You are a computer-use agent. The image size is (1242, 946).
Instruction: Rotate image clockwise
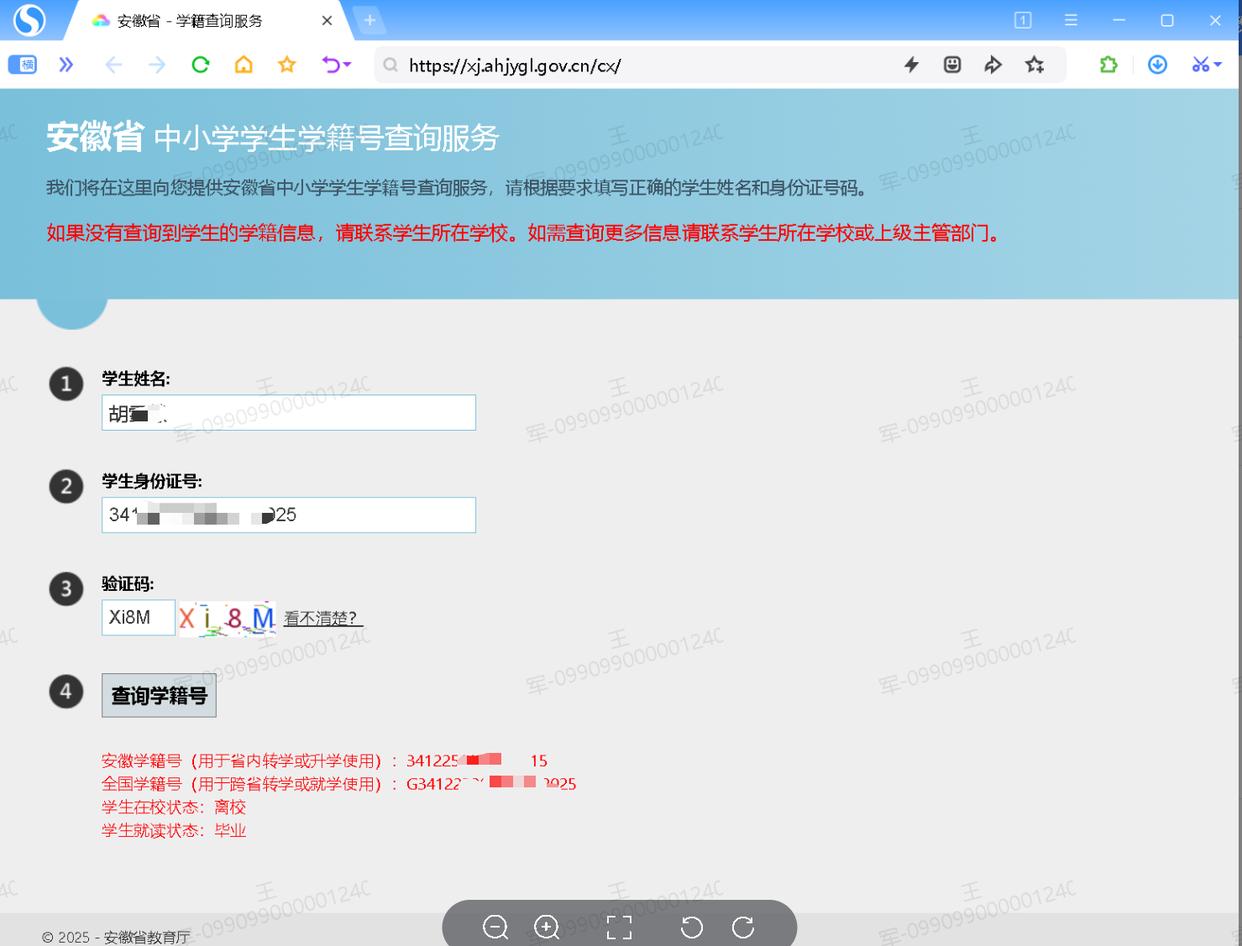[743, 927]
